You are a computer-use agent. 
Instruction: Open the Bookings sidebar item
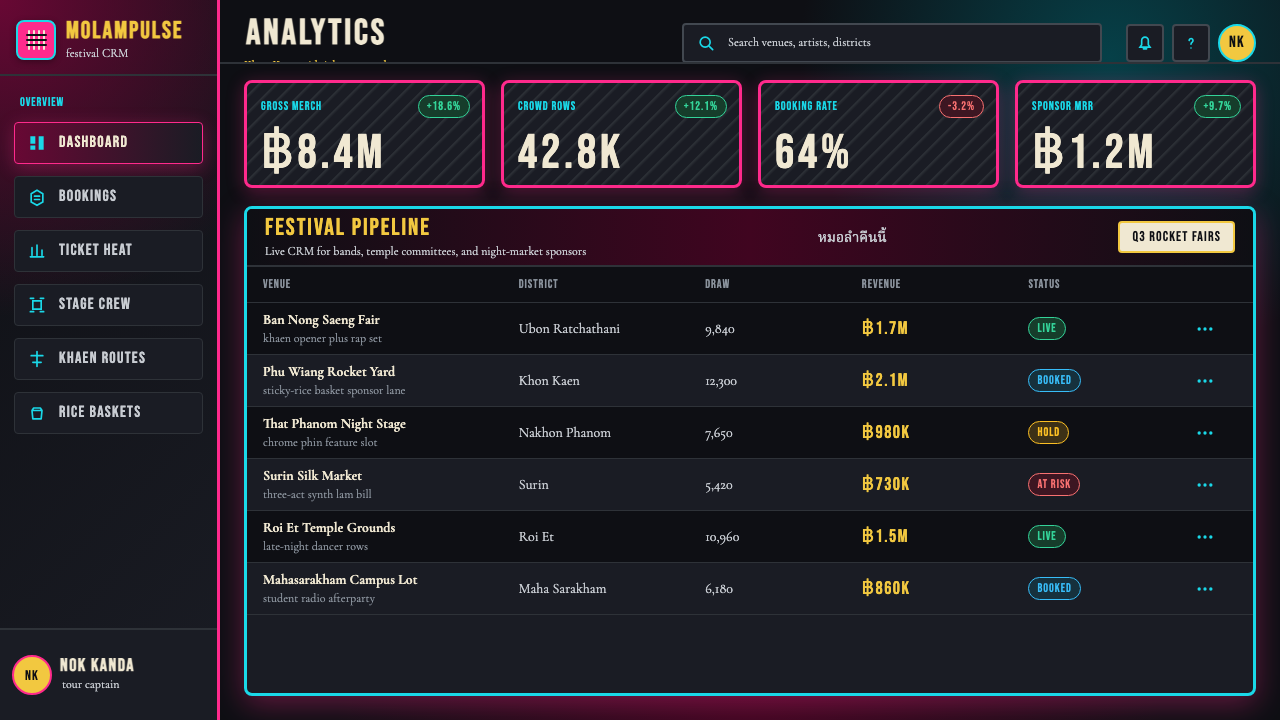coord(108,197)
